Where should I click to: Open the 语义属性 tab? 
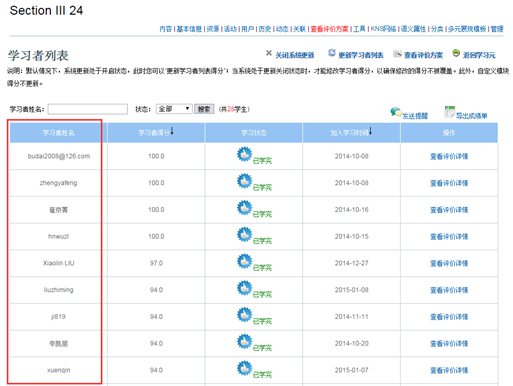pos(413,29)
